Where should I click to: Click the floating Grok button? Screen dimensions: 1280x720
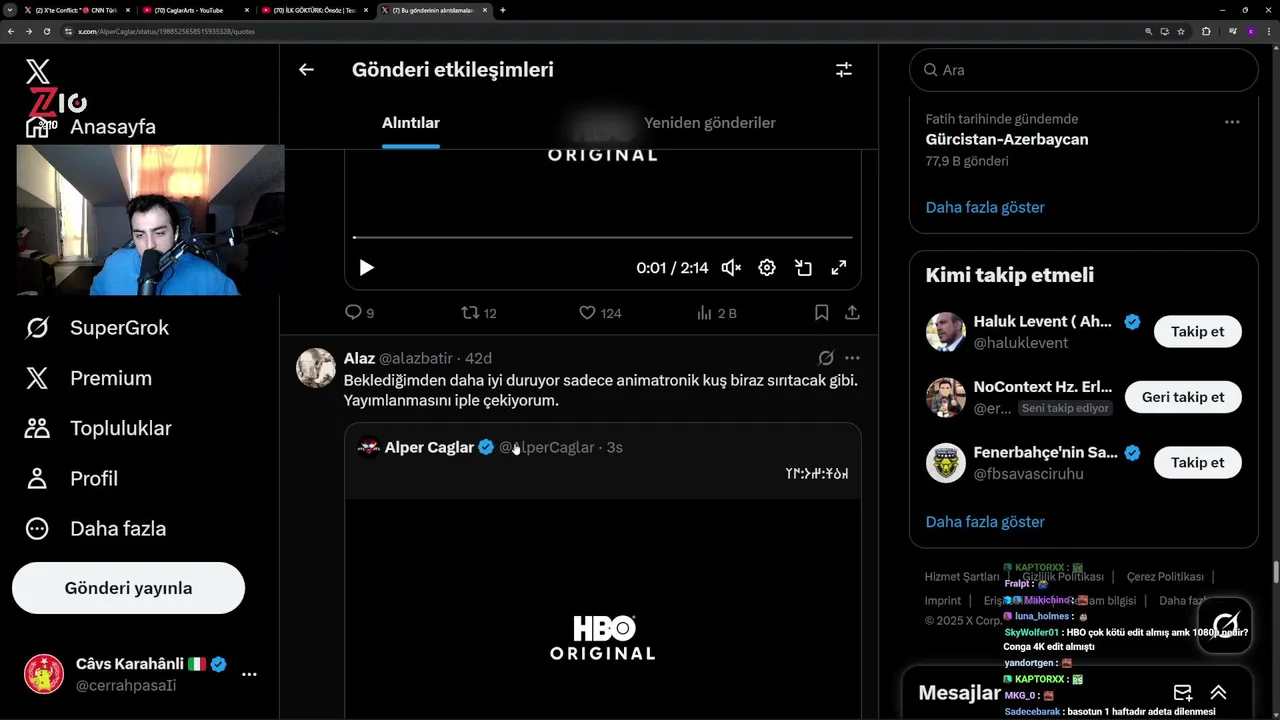pos(1225,626)
